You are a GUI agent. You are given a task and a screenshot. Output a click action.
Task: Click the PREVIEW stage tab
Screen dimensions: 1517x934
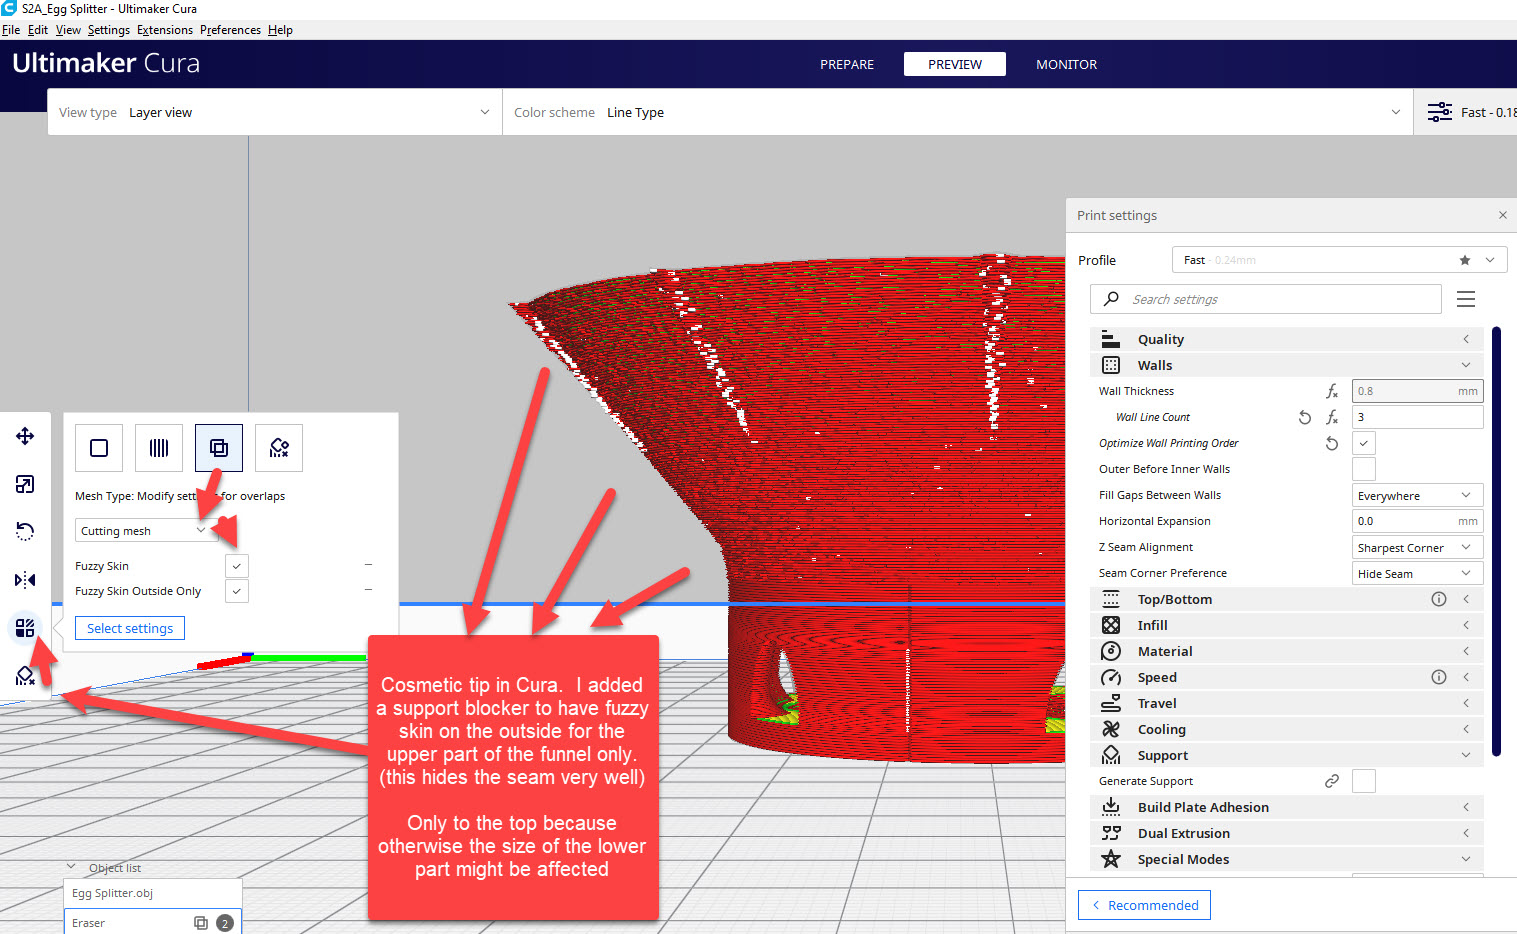pyautogui.click(x=955, y=64)
